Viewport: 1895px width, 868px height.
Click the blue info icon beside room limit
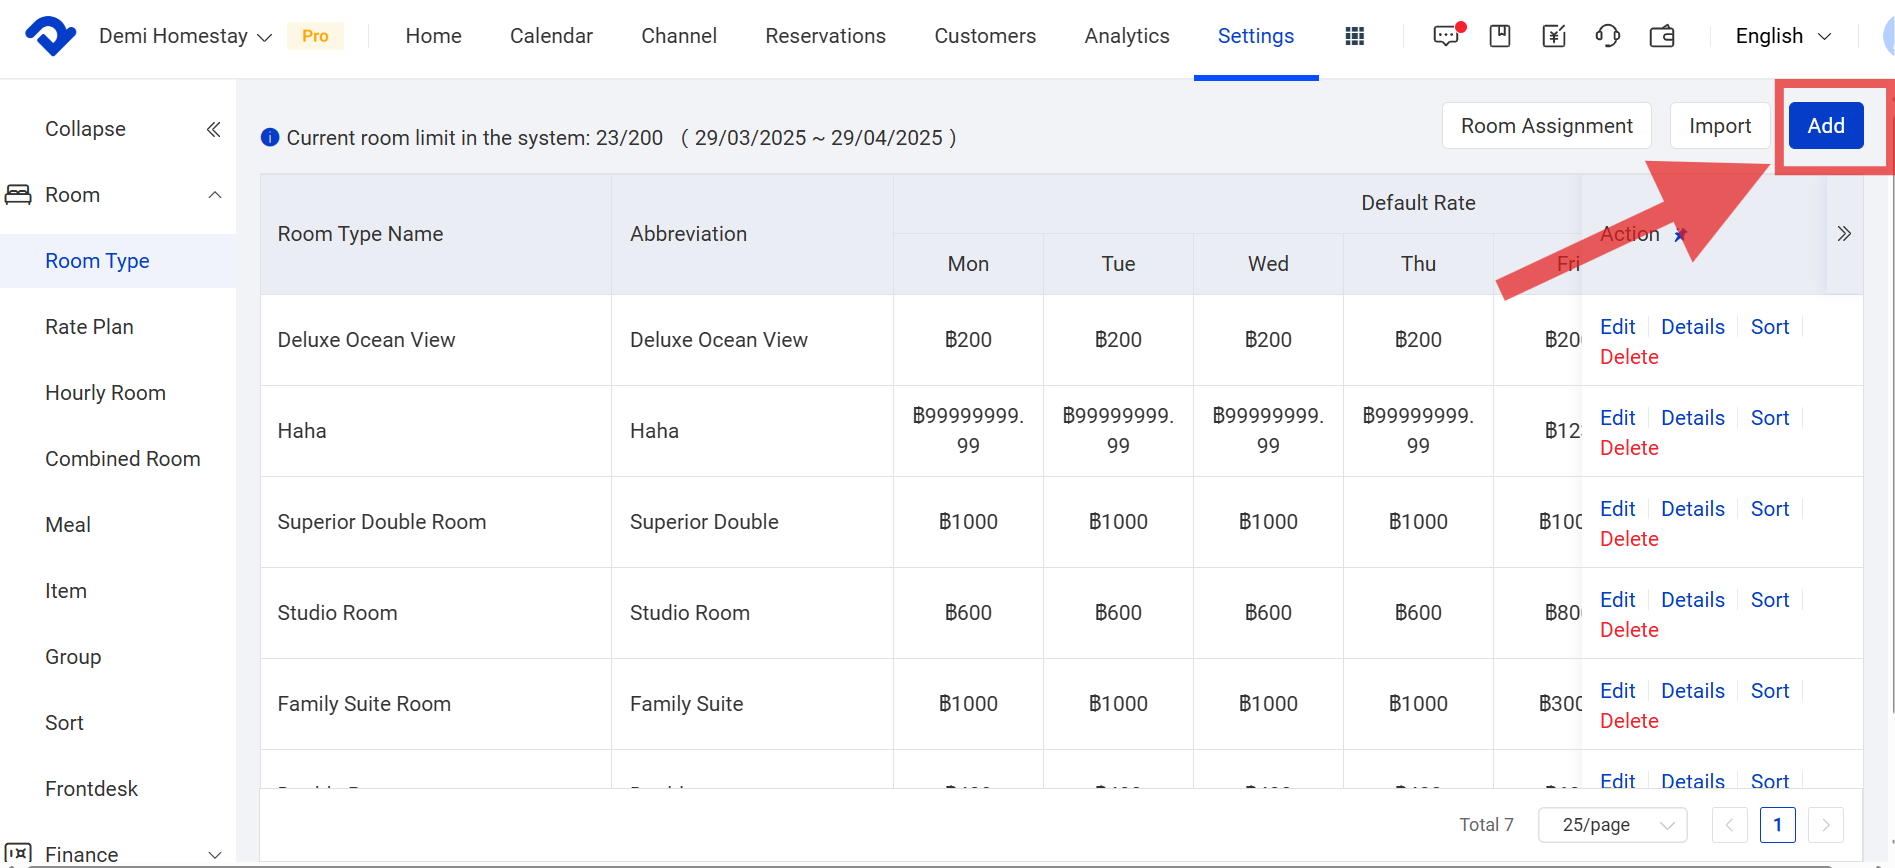click(x=270, y=138)
